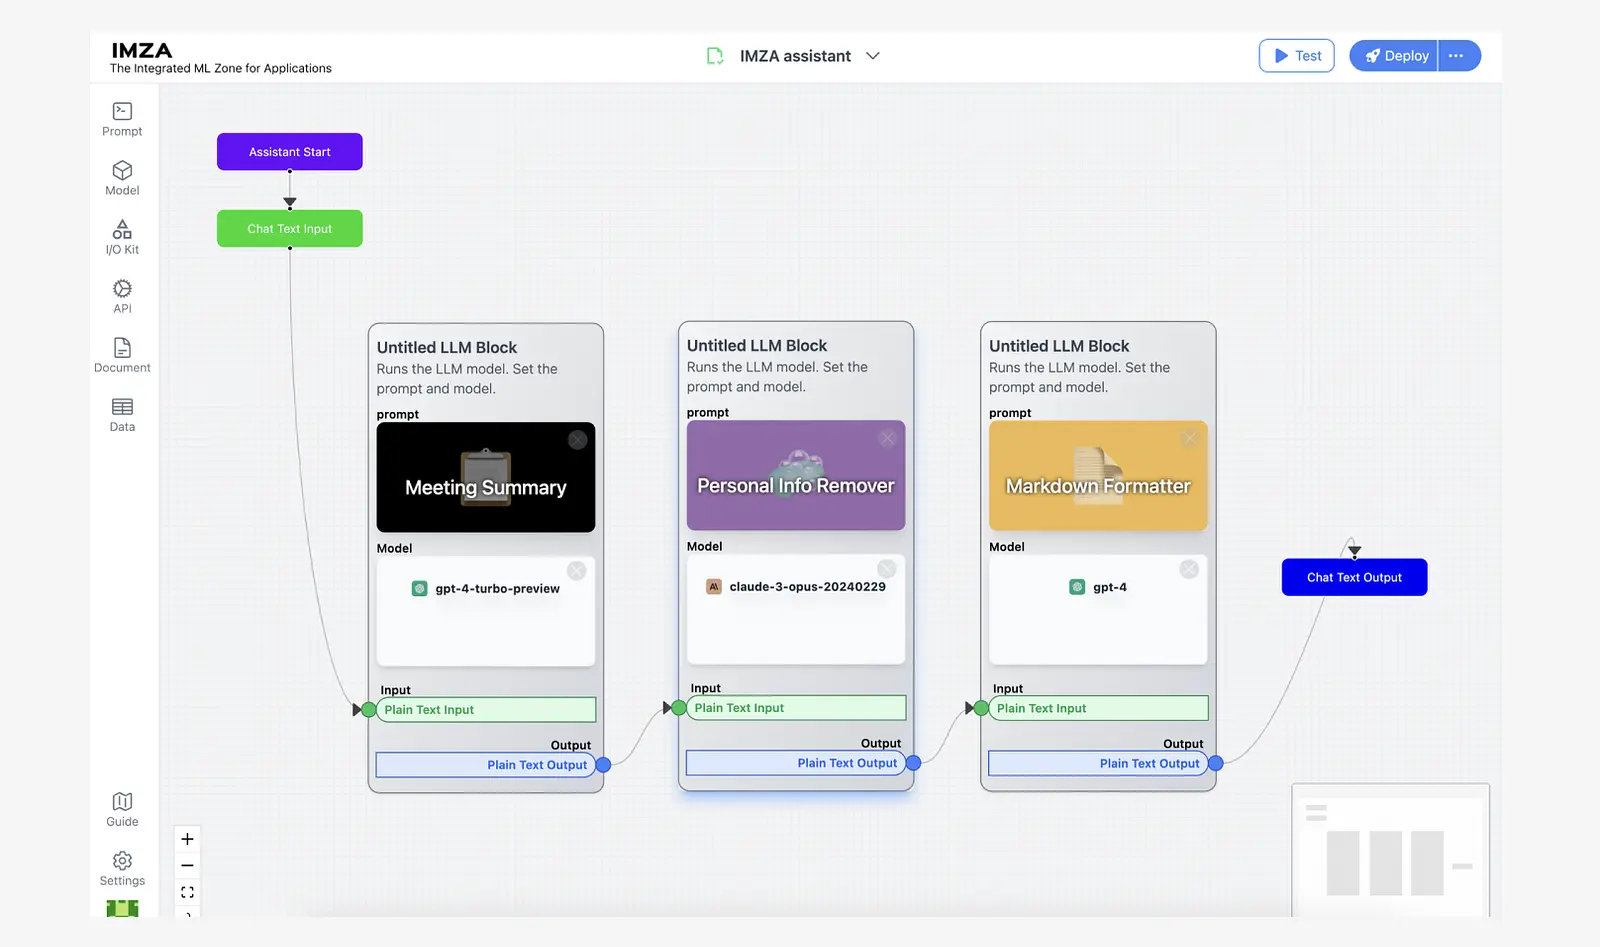Screen dimensions: 1600x947
Task: Open the more options menu beside Deploy
Action: click(x=1458, y=56)
